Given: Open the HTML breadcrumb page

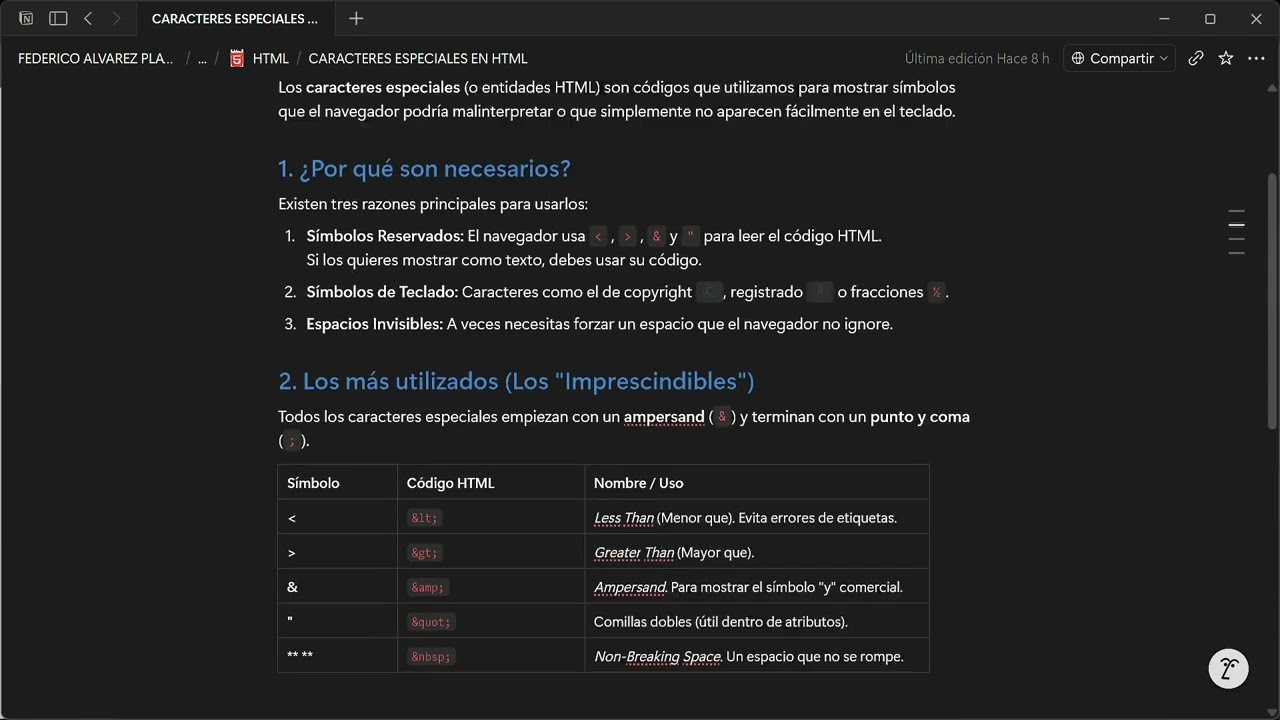Looking at the screenshot, I should pos(271,58).
